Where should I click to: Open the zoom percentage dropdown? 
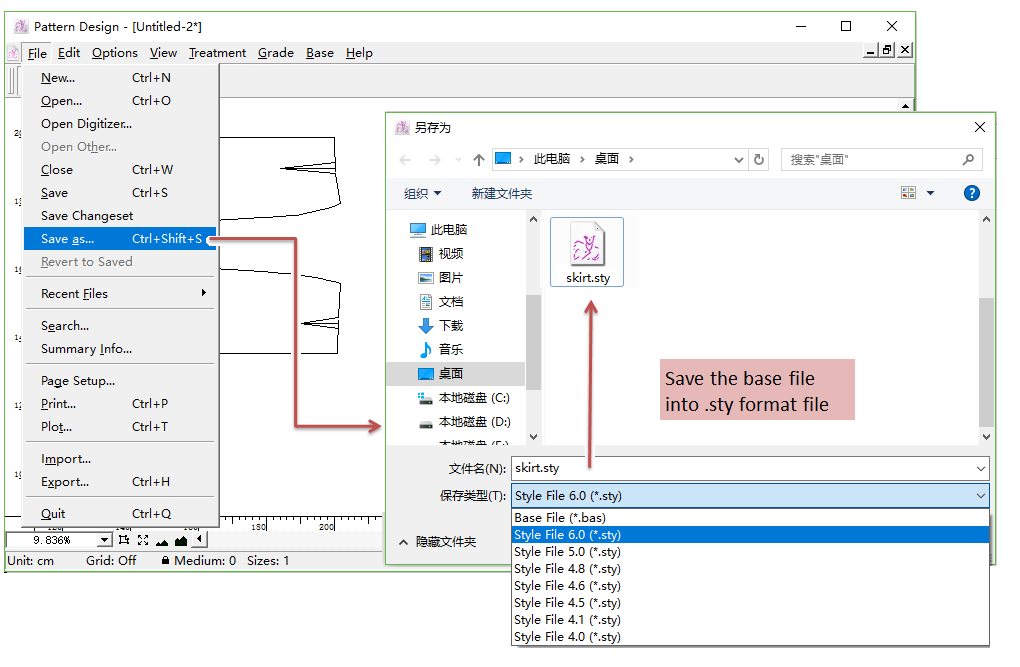(104, 540)
